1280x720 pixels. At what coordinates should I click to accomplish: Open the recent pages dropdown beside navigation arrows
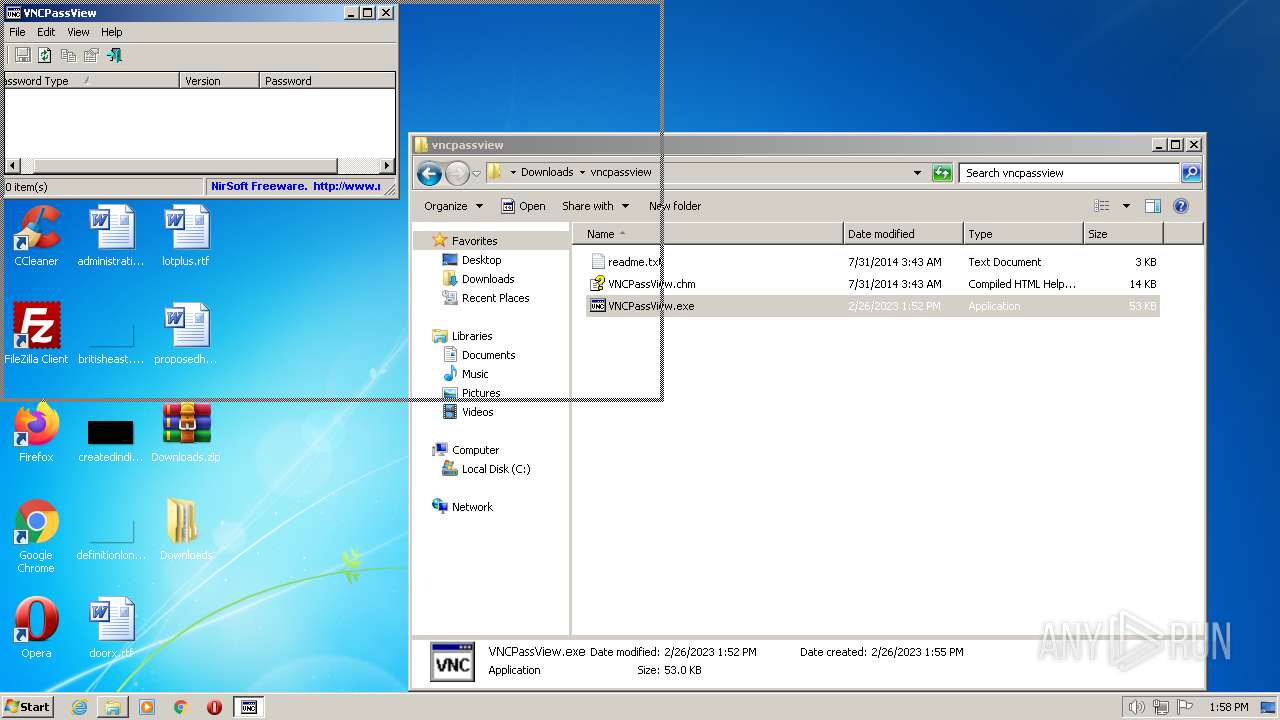[x=476, y=173]
